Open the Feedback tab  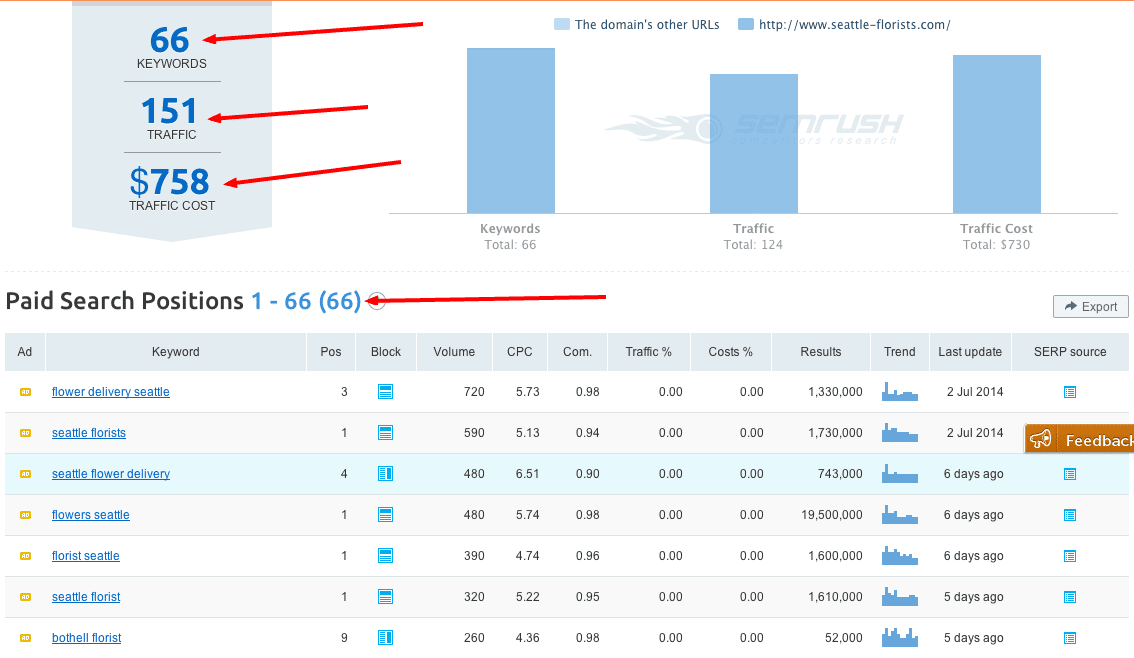click(x=1080, y=440)
